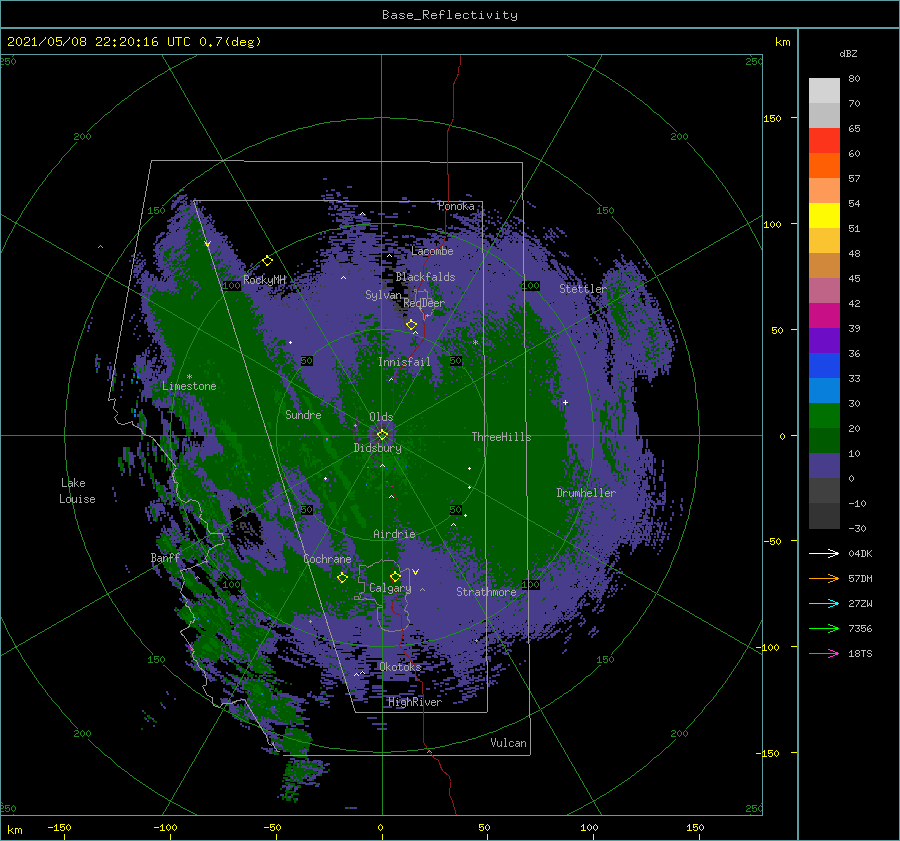Click the Banff label on map
The image size is (900, 841).
point(165,557)
